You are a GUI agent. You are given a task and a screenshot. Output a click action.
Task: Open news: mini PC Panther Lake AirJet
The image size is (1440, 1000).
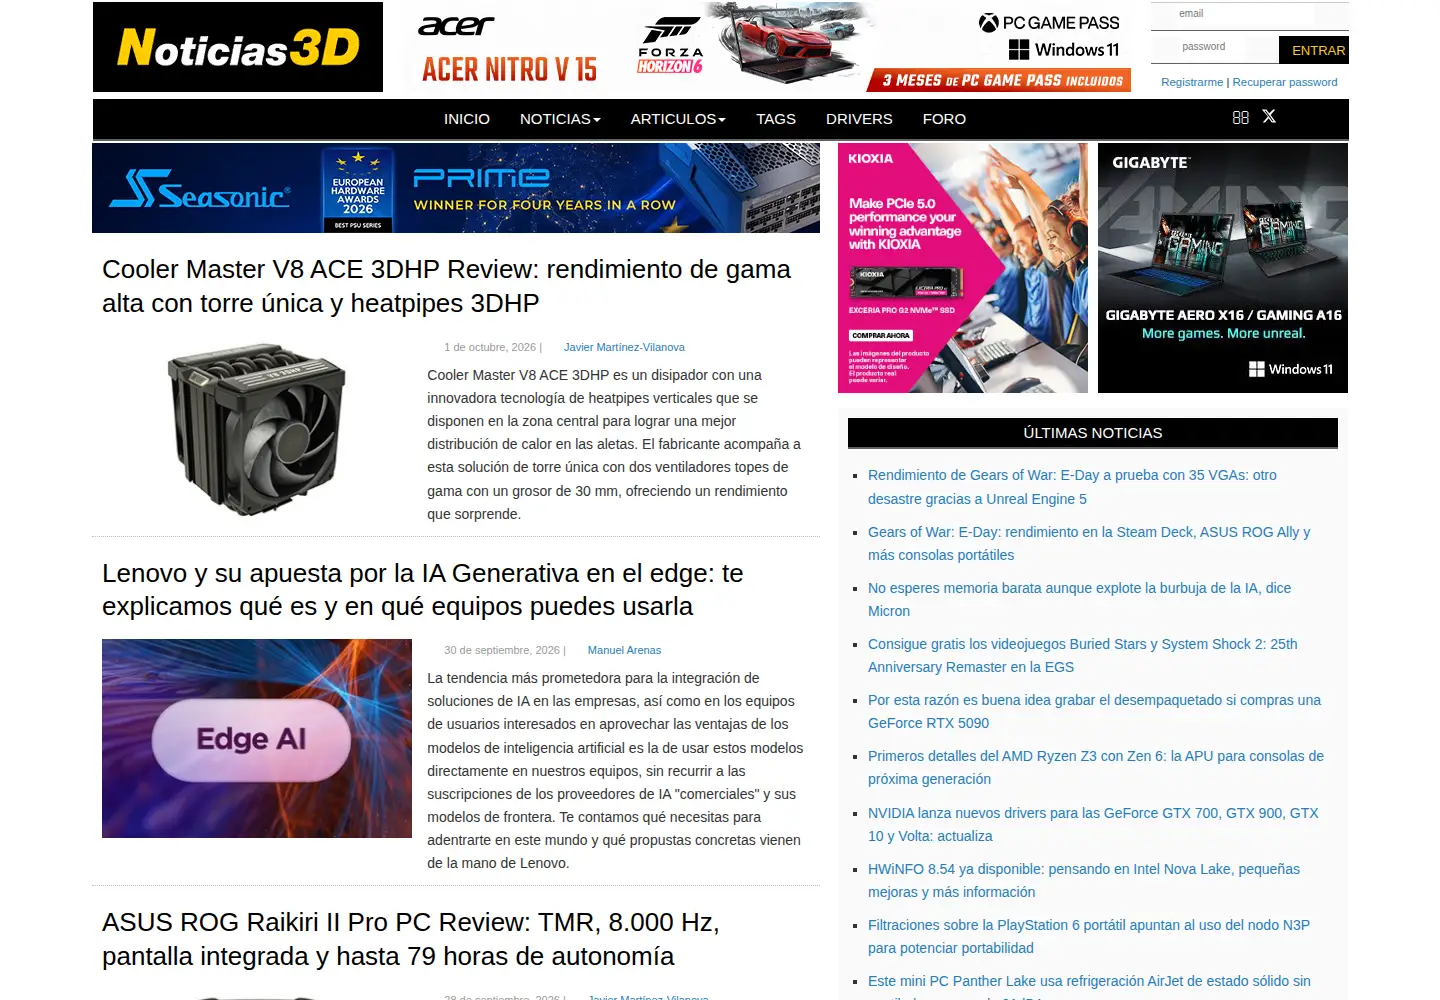tap(1089, 985)
